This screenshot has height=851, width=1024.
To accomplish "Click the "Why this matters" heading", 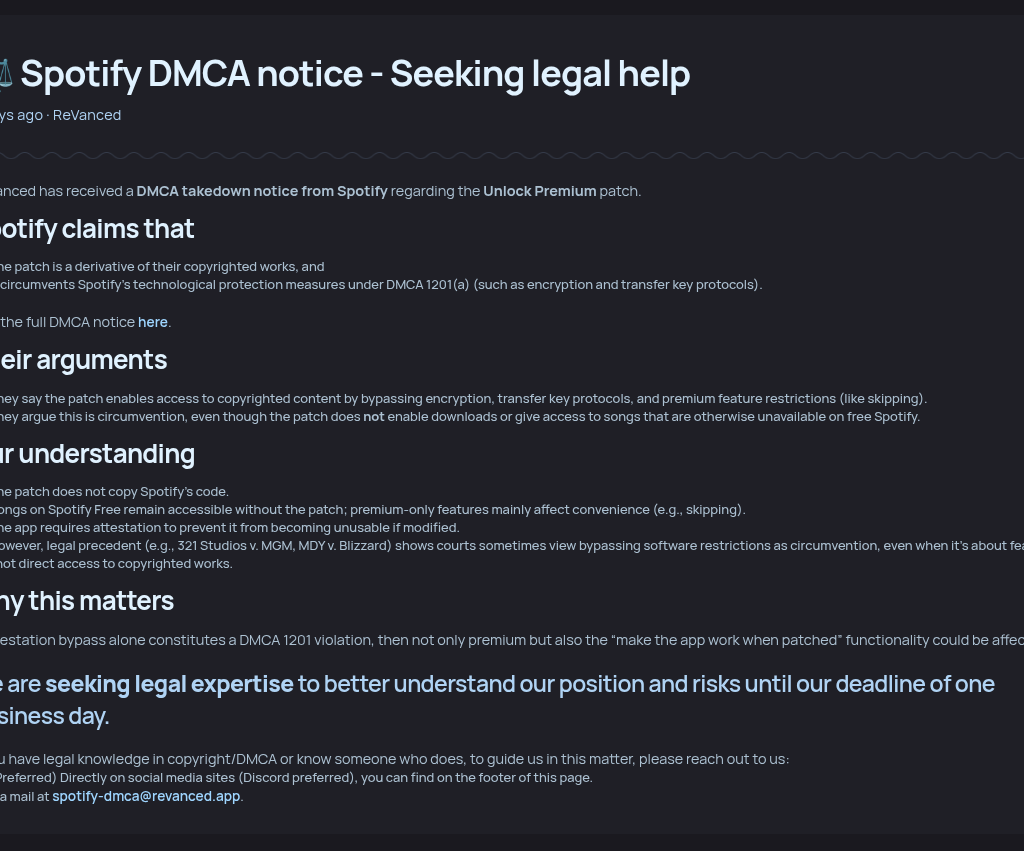I will pos(87,601).
